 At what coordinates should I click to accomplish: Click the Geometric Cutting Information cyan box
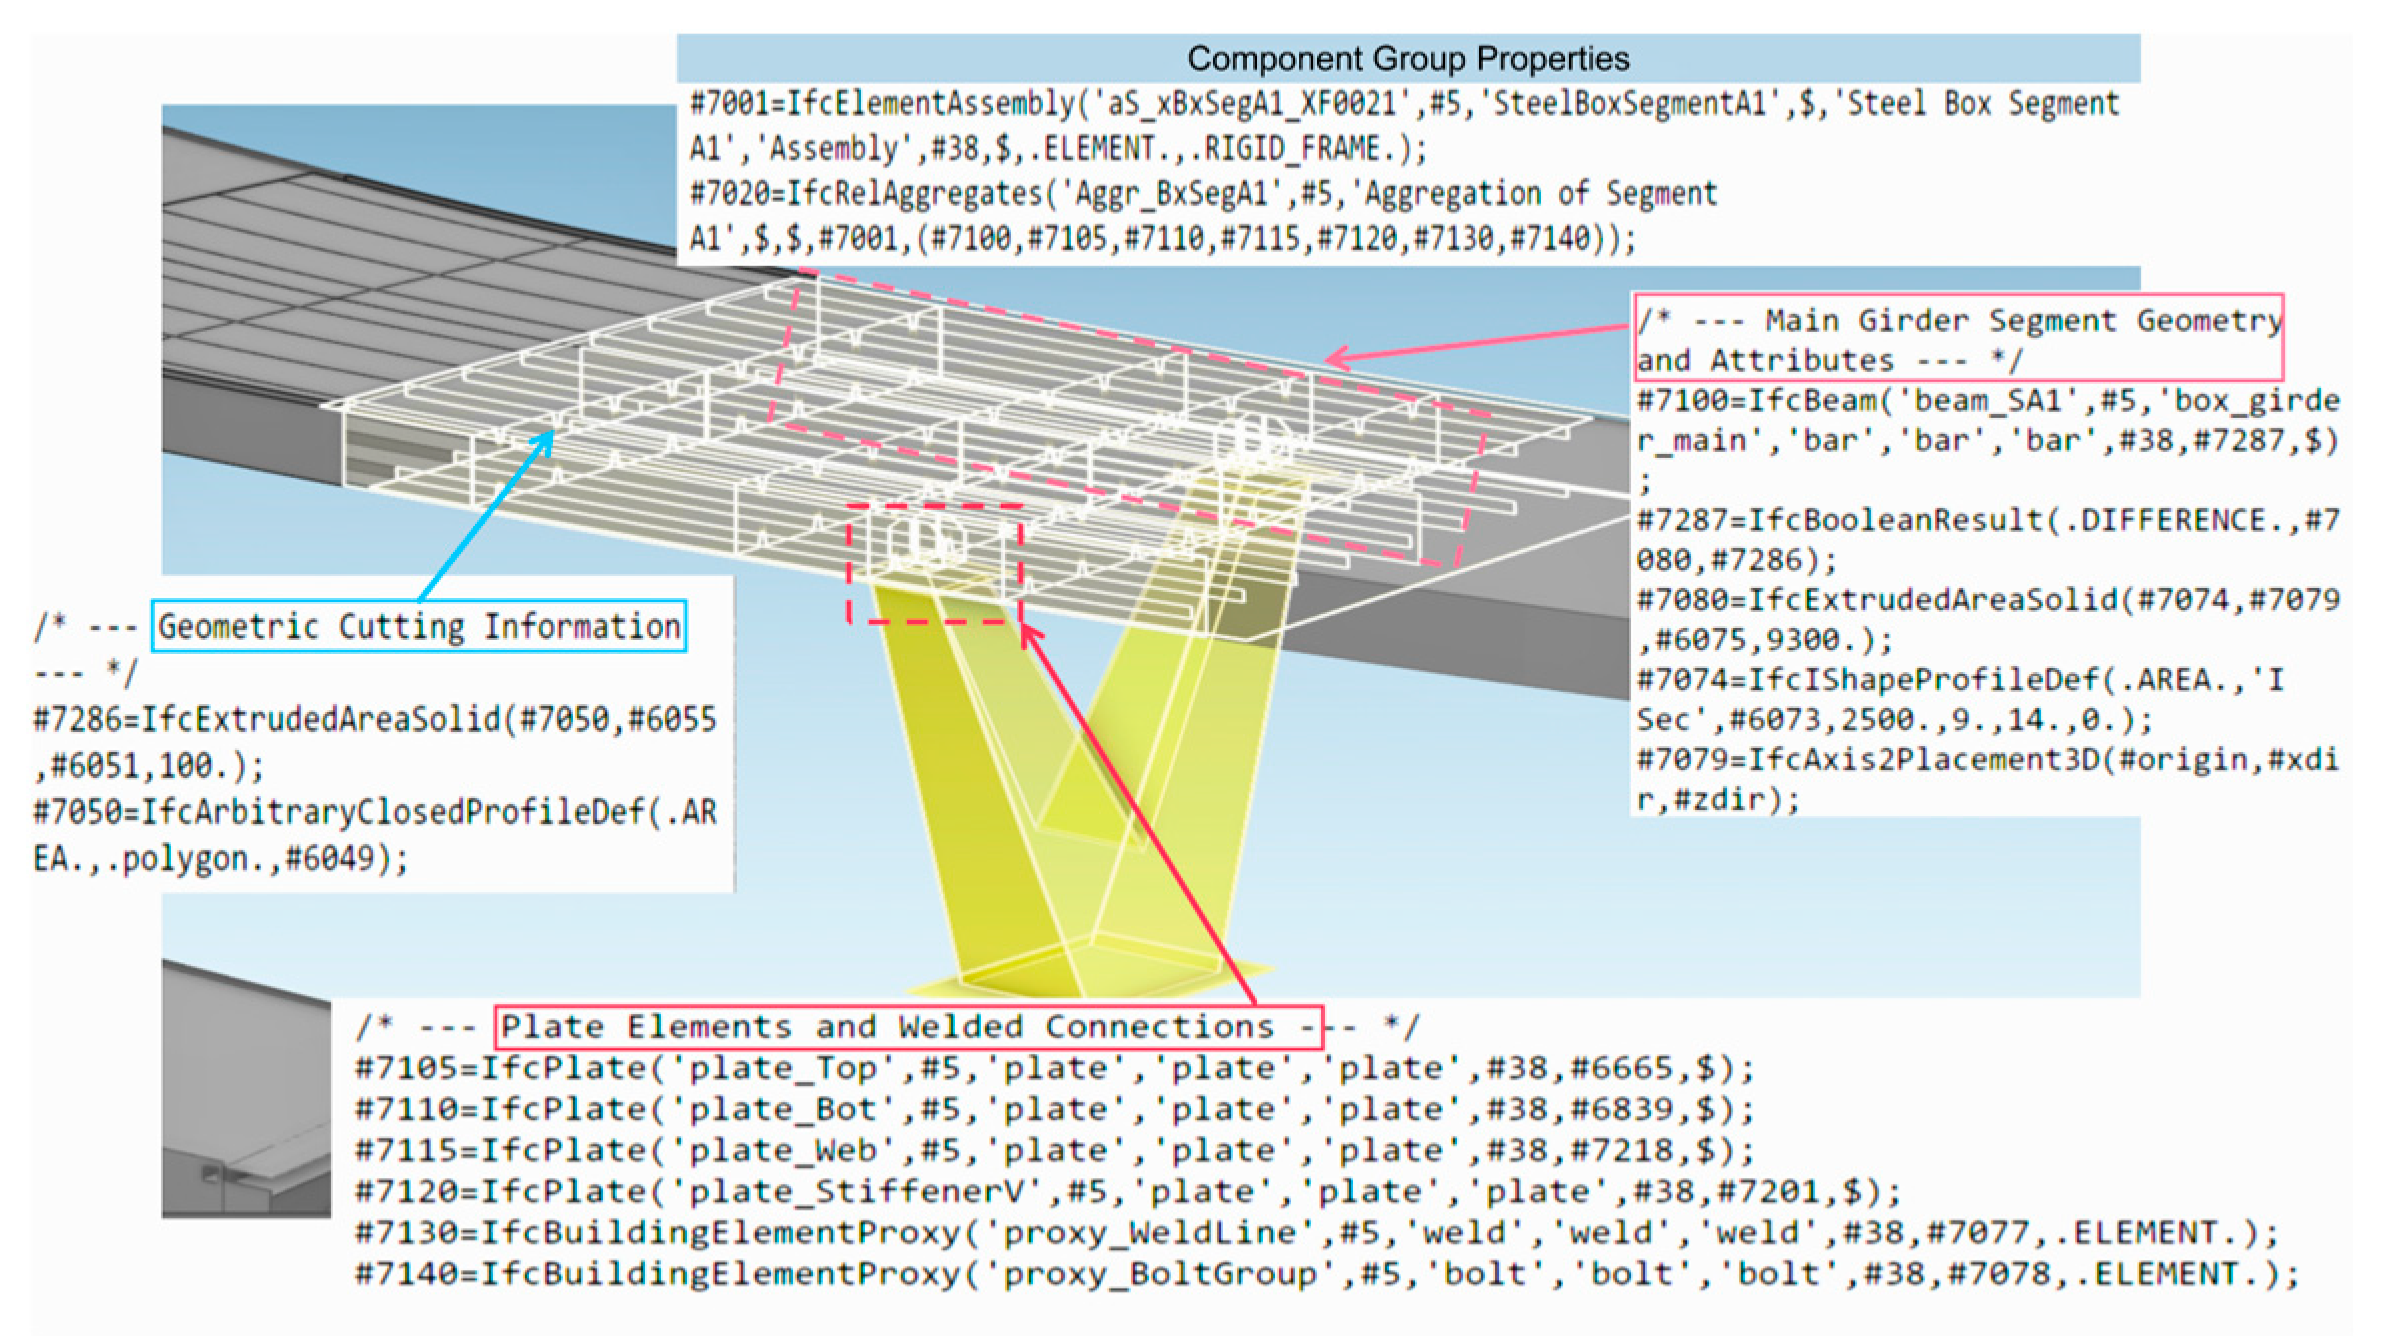click(x=419, y=627)
